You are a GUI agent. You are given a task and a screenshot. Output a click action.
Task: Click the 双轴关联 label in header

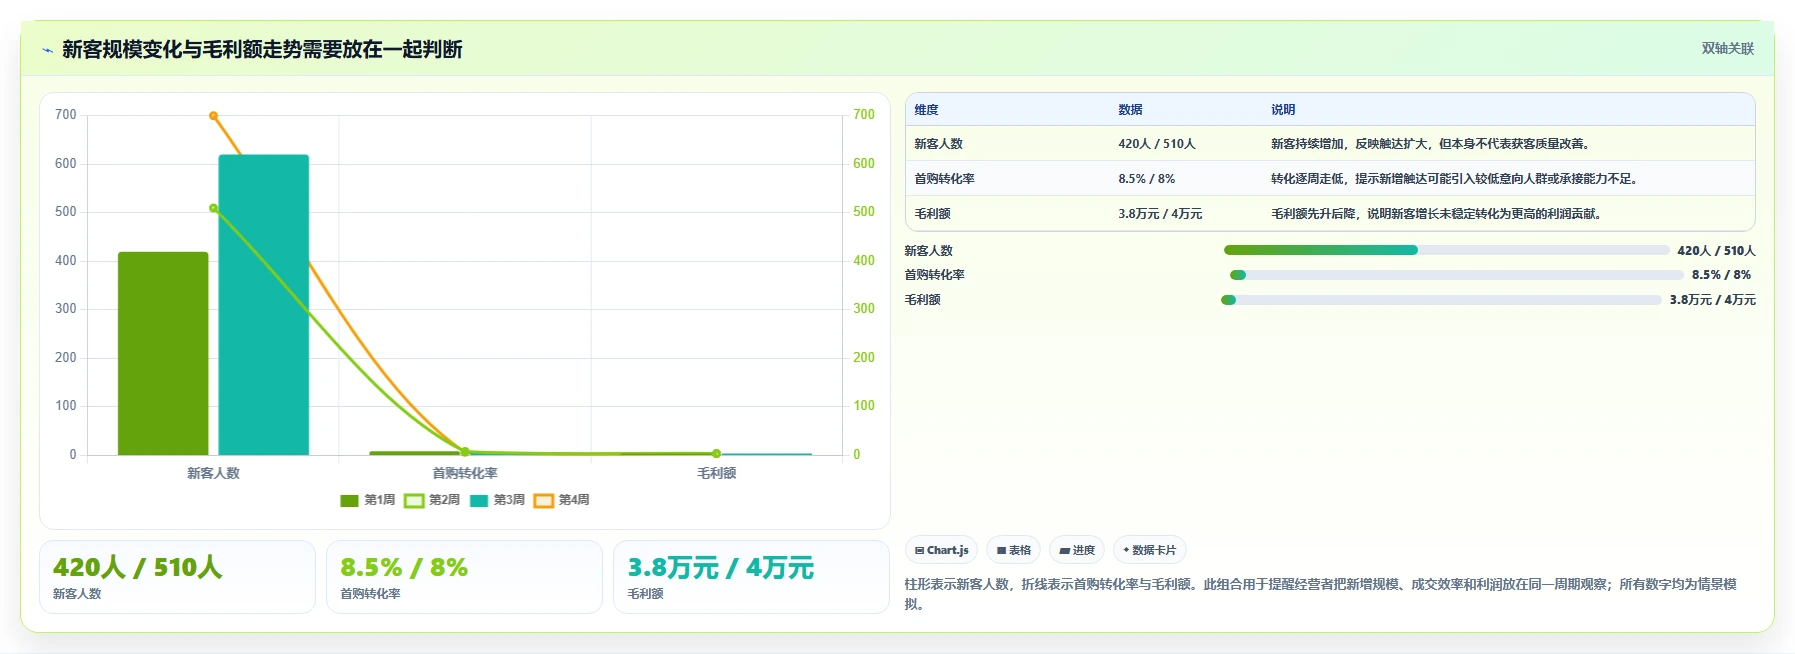coord(1727,48)
